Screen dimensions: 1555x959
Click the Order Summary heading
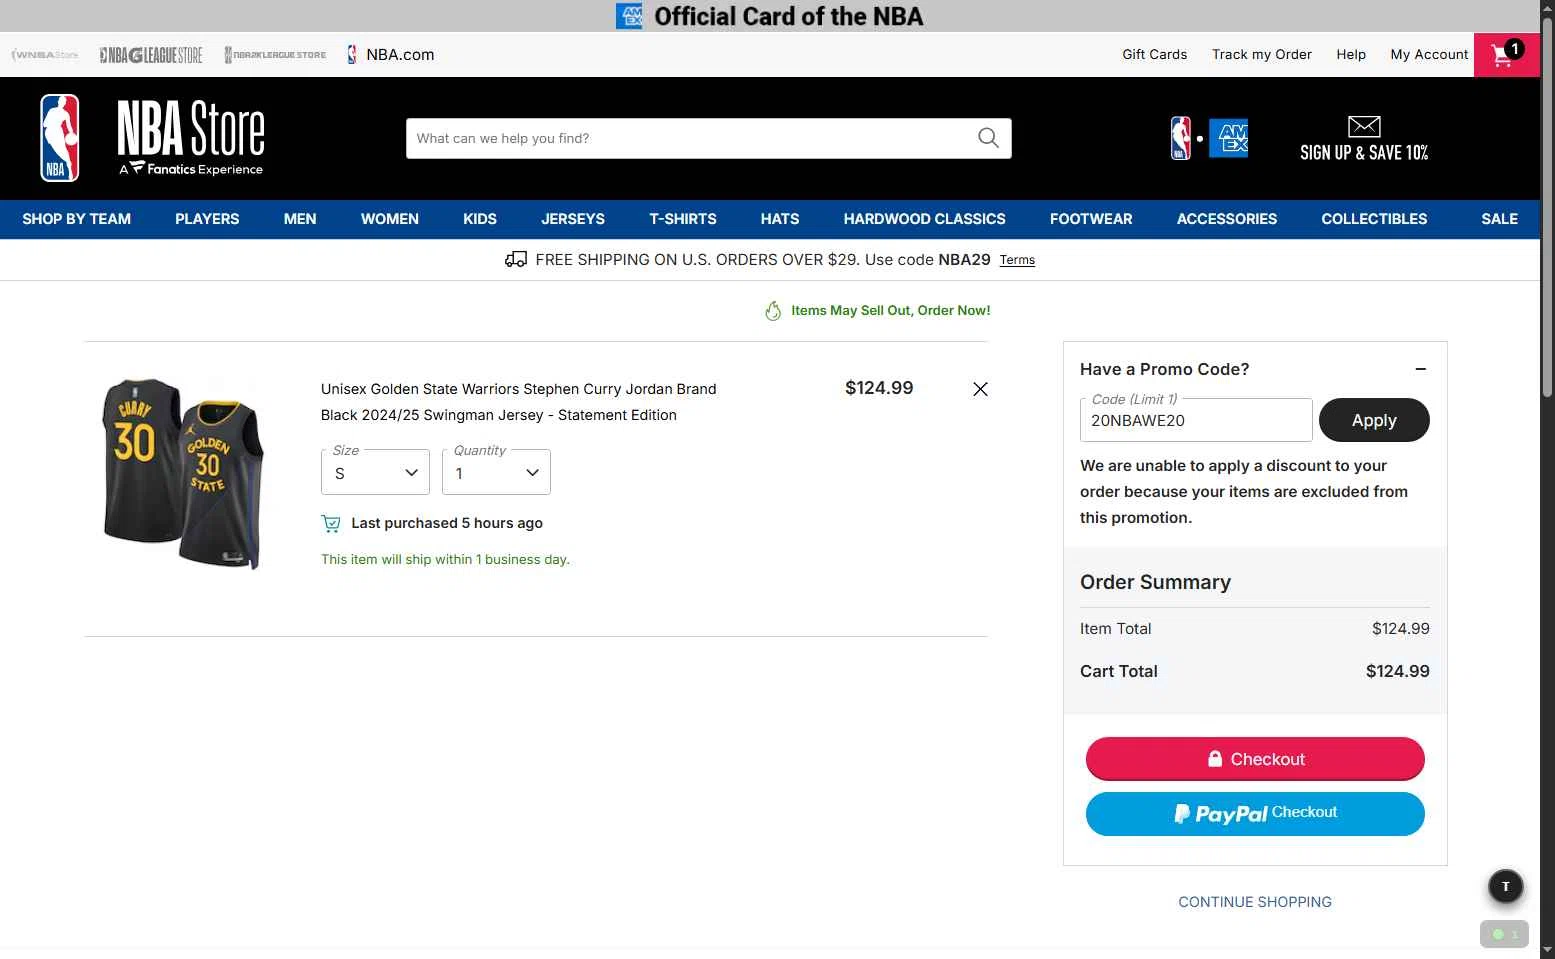[1155, 582]
